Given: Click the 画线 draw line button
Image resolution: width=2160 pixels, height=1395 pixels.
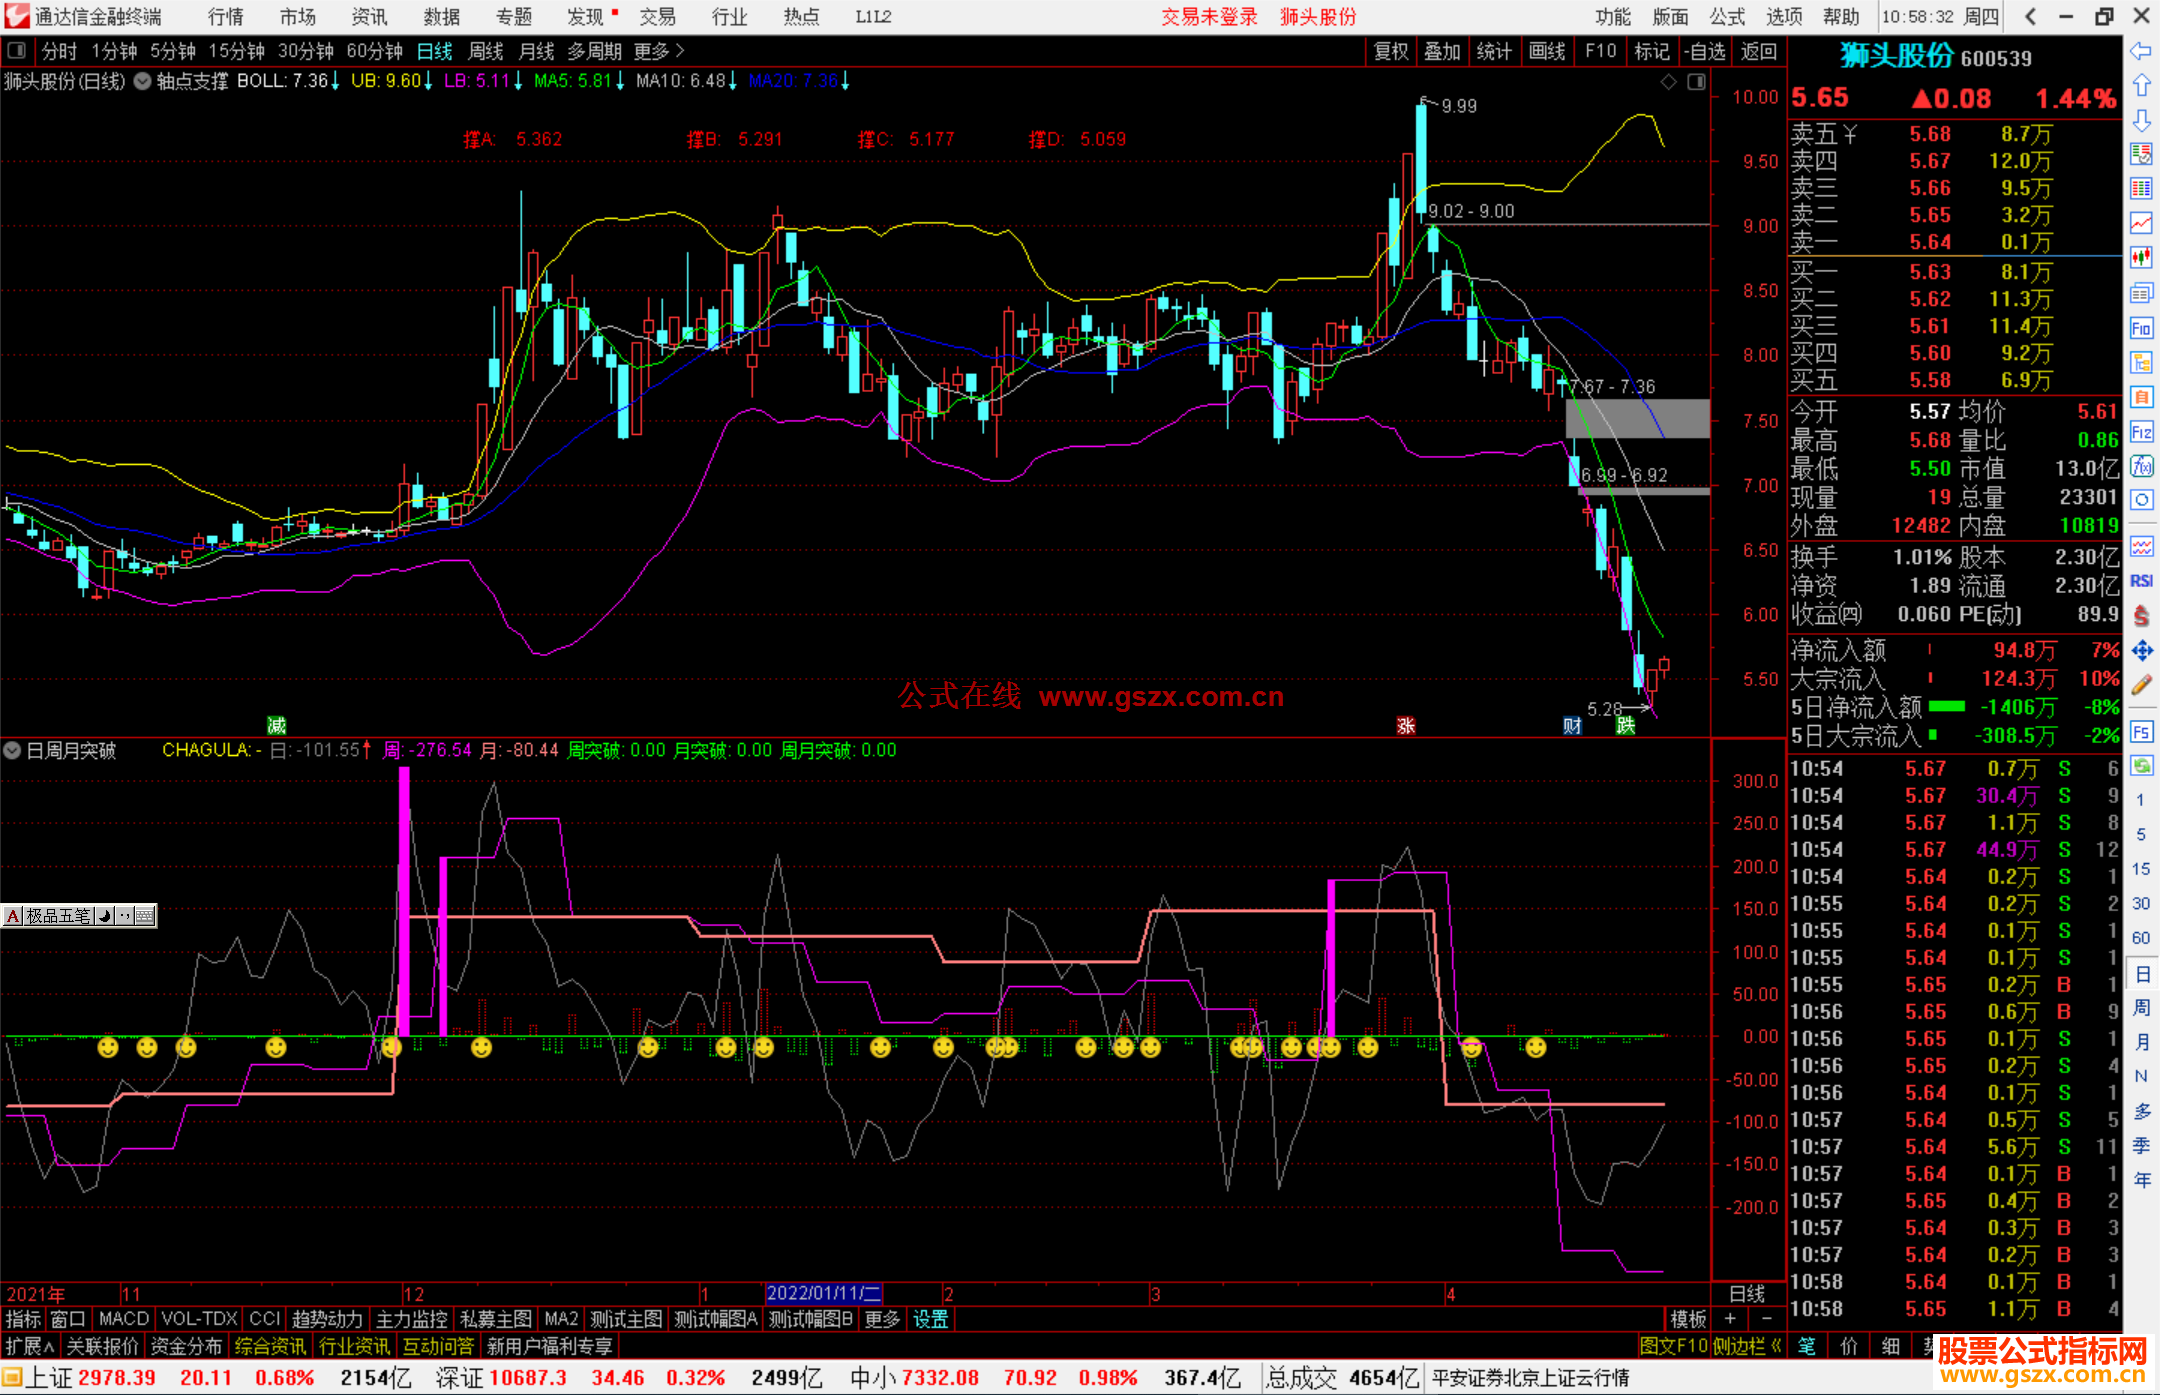Looking at the screenshot, I should (1547, 51).
